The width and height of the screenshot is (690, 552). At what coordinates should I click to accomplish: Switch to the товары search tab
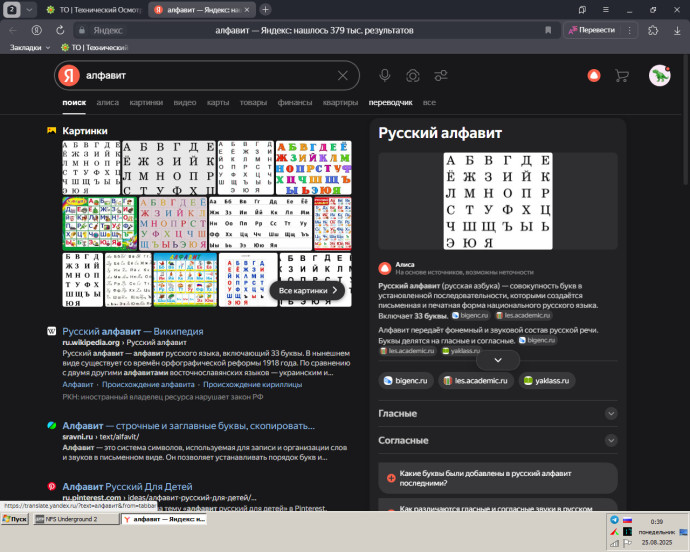[253, 103]
